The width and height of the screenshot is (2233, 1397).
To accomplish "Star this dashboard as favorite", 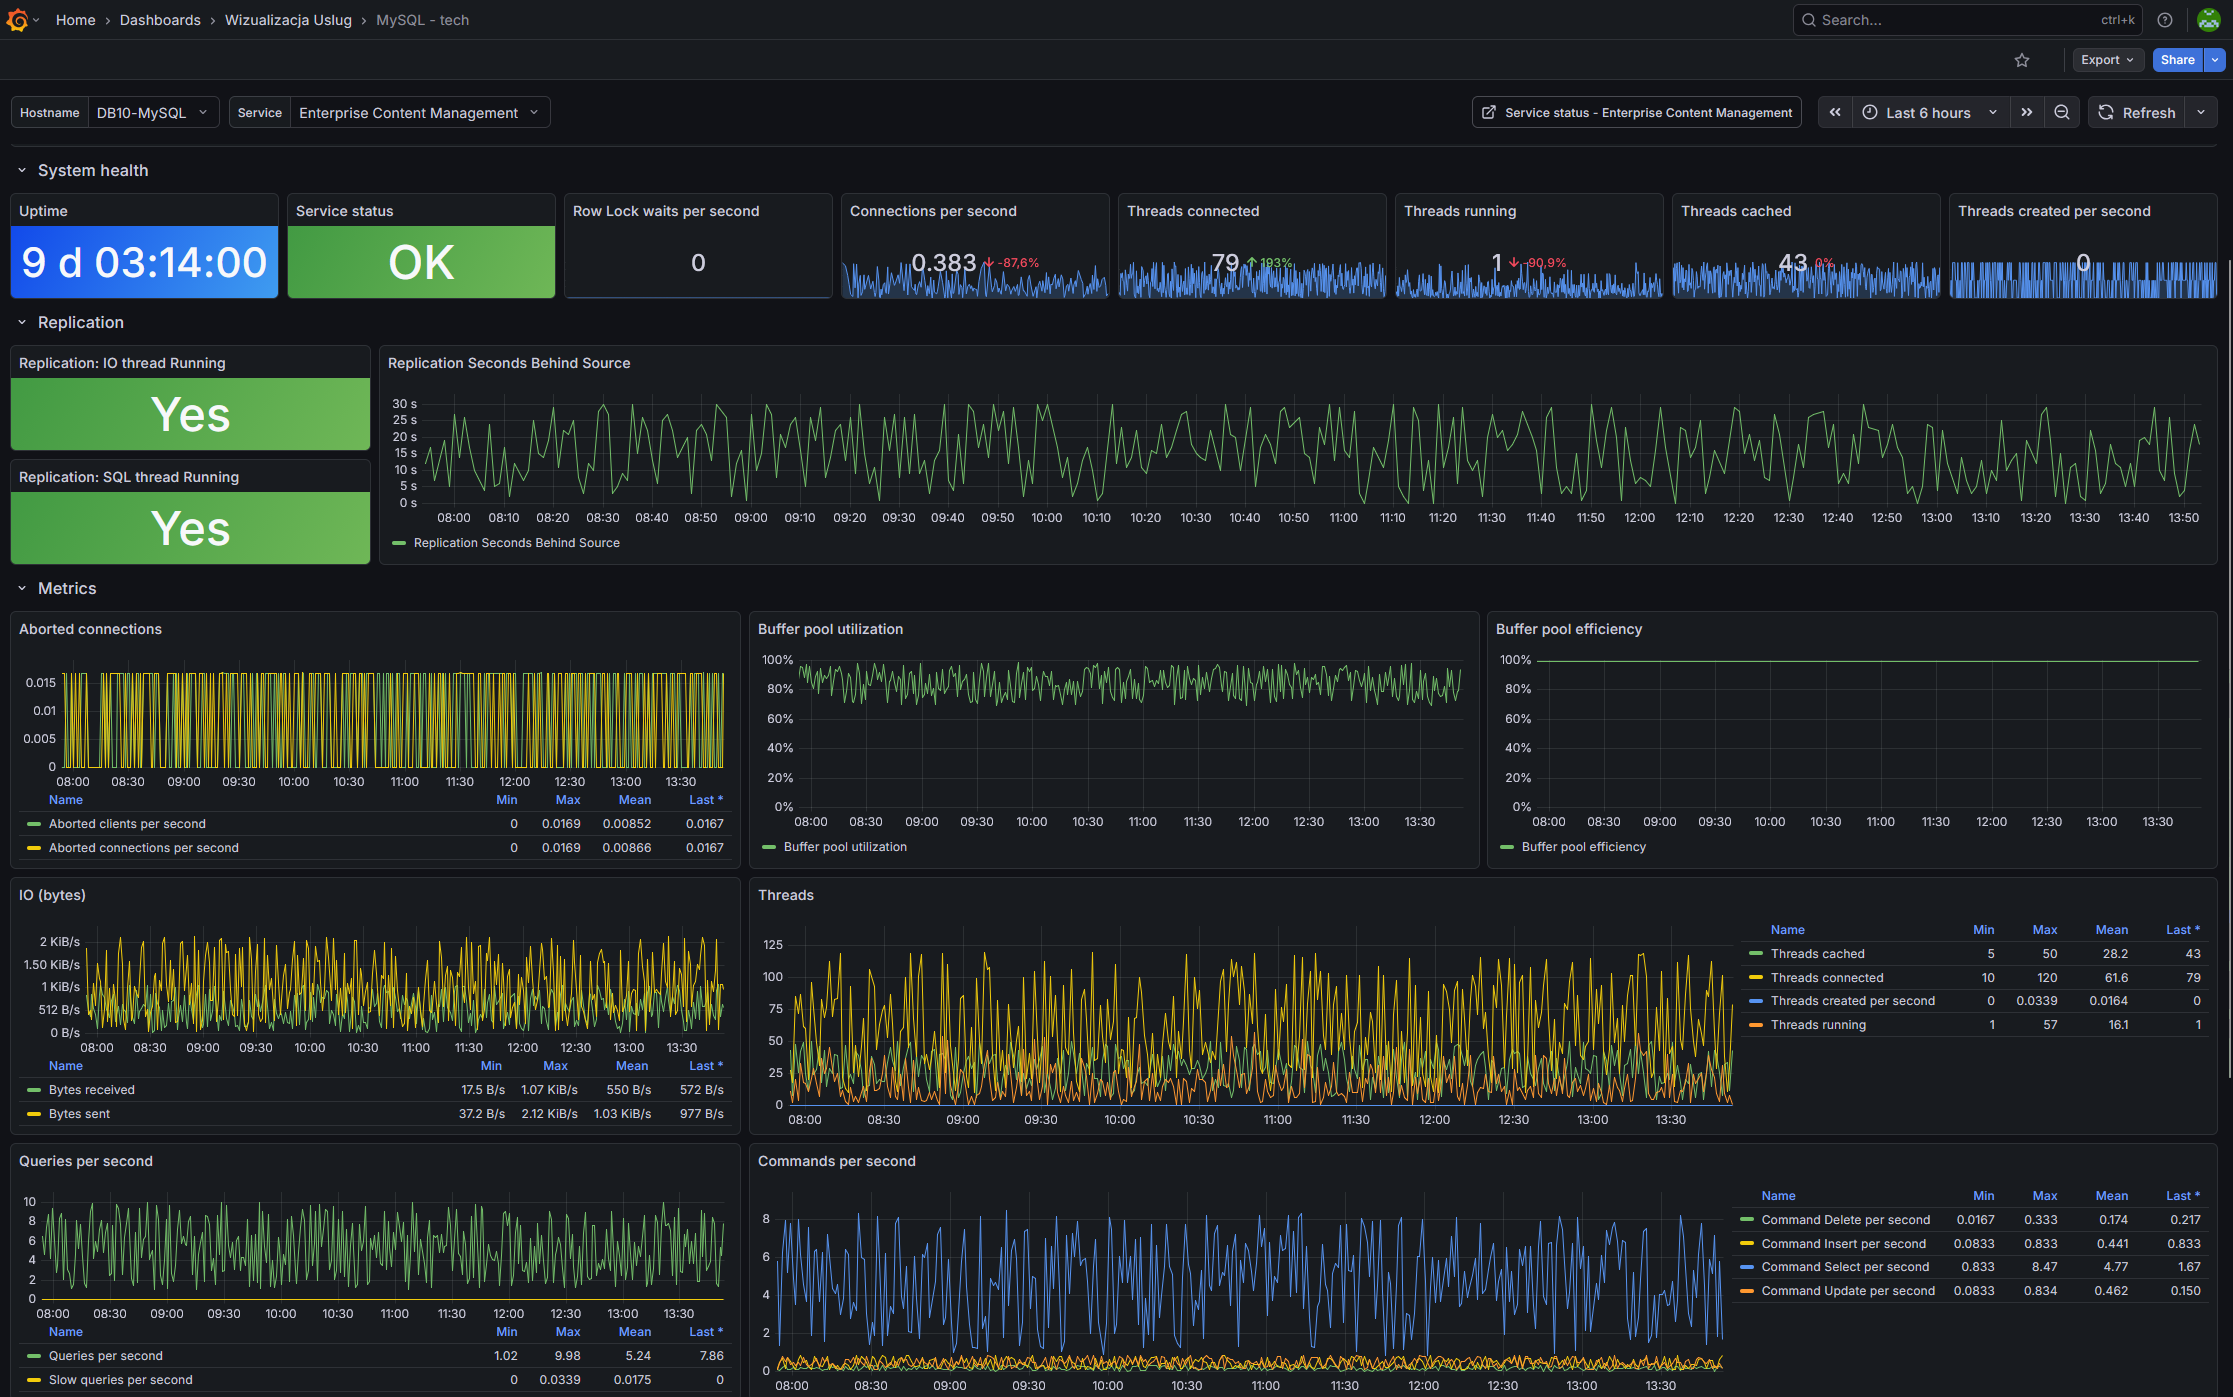I will point(2022,60).
